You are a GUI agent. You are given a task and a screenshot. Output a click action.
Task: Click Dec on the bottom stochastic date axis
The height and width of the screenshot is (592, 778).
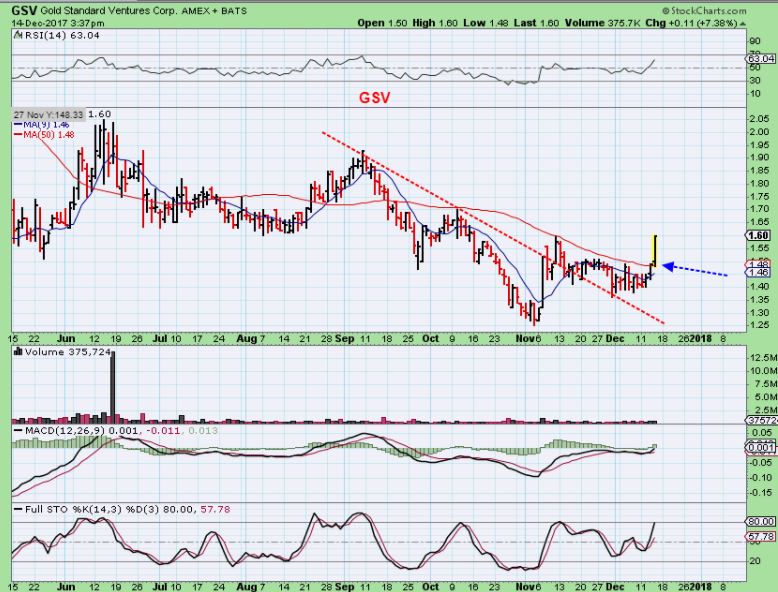615,586
